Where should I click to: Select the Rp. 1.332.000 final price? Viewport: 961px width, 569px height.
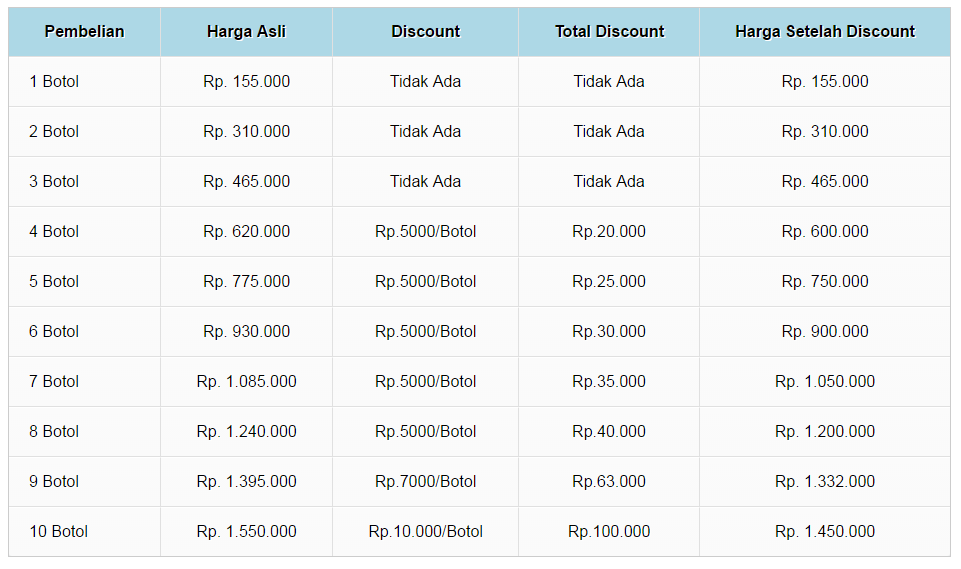(824, 481)
